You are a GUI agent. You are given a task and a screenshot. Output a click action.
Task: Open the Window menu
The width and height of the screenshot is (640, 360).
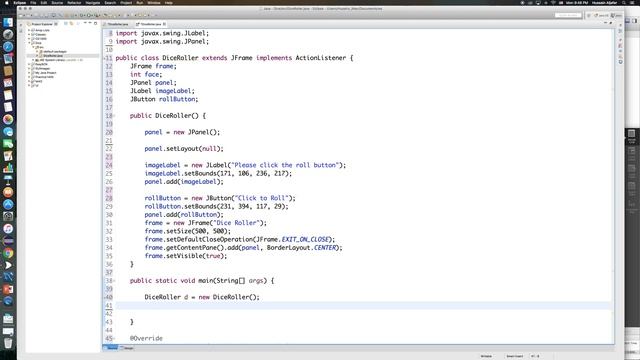tap(154, 3)
